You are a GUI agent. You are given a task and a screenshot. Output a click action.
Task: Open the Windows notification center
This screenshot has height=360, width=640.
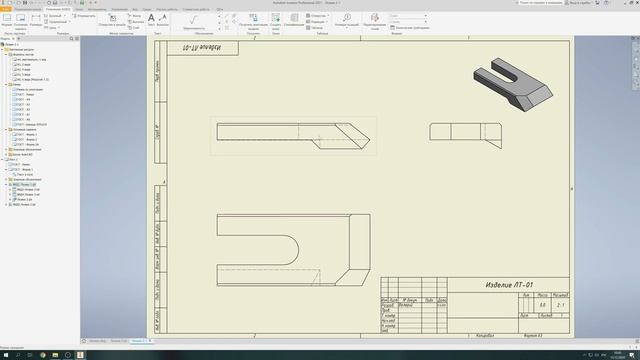(x=632, y=355)
